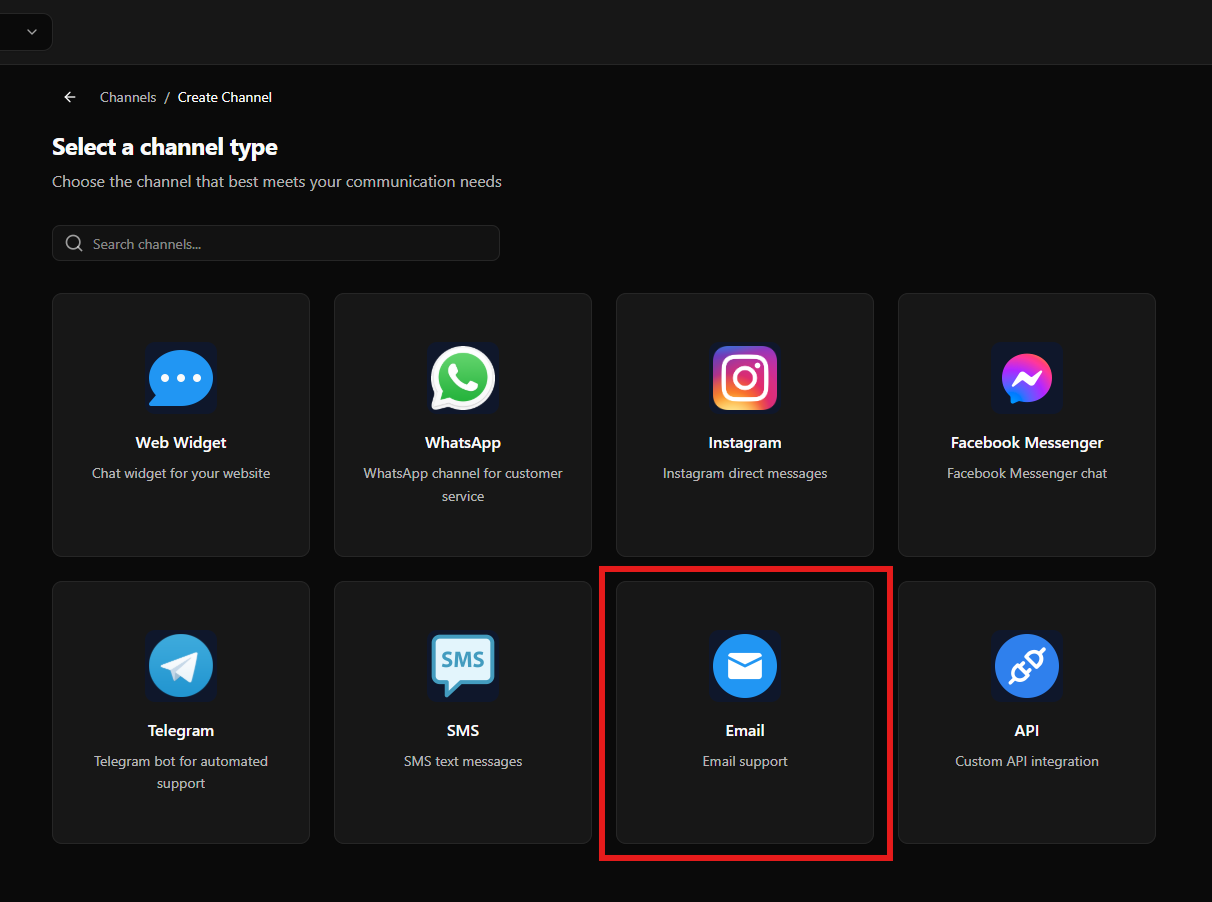The height and width of the screenshot is (902, 1212).
Task: Click the Telegram paper plane icon
Action: coord(181,666)
